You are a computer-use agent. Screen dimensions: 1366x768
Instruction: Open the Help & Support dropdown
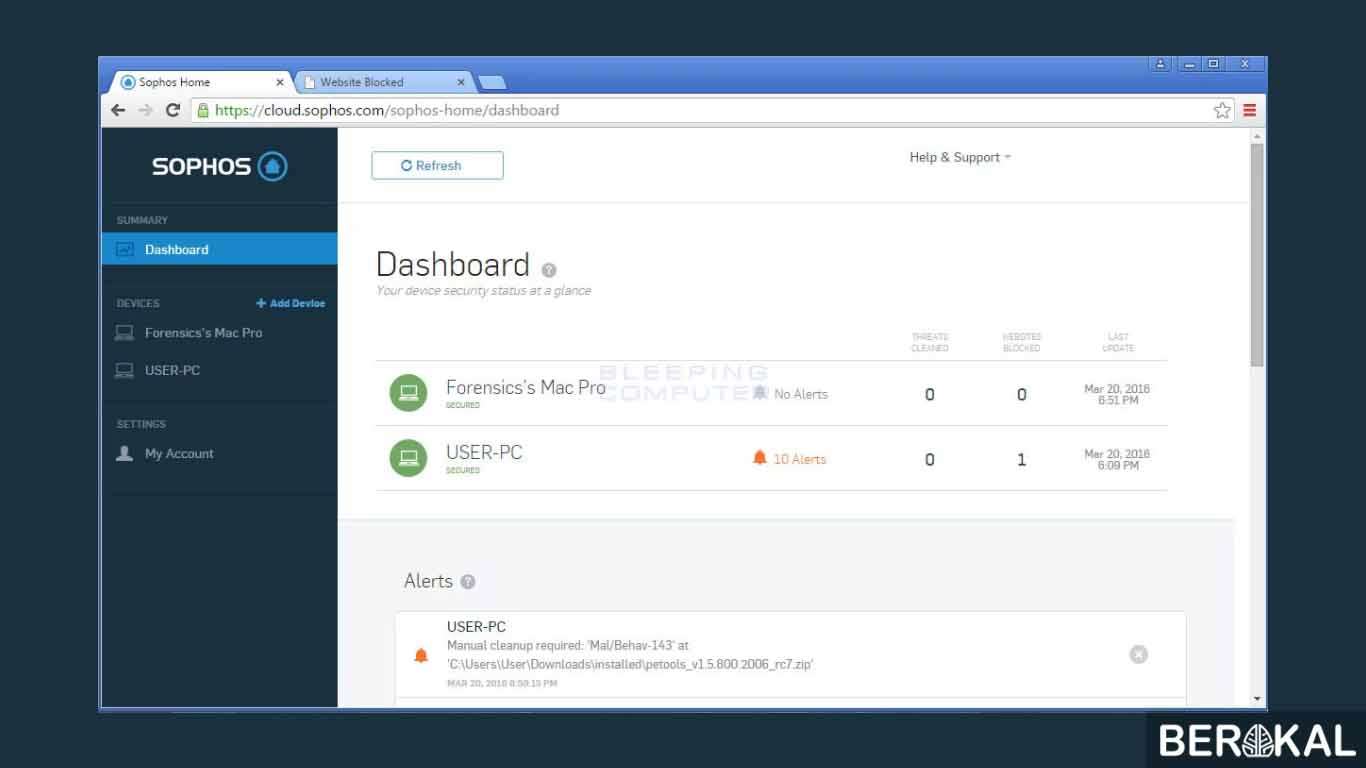click(x=960, y=158)
